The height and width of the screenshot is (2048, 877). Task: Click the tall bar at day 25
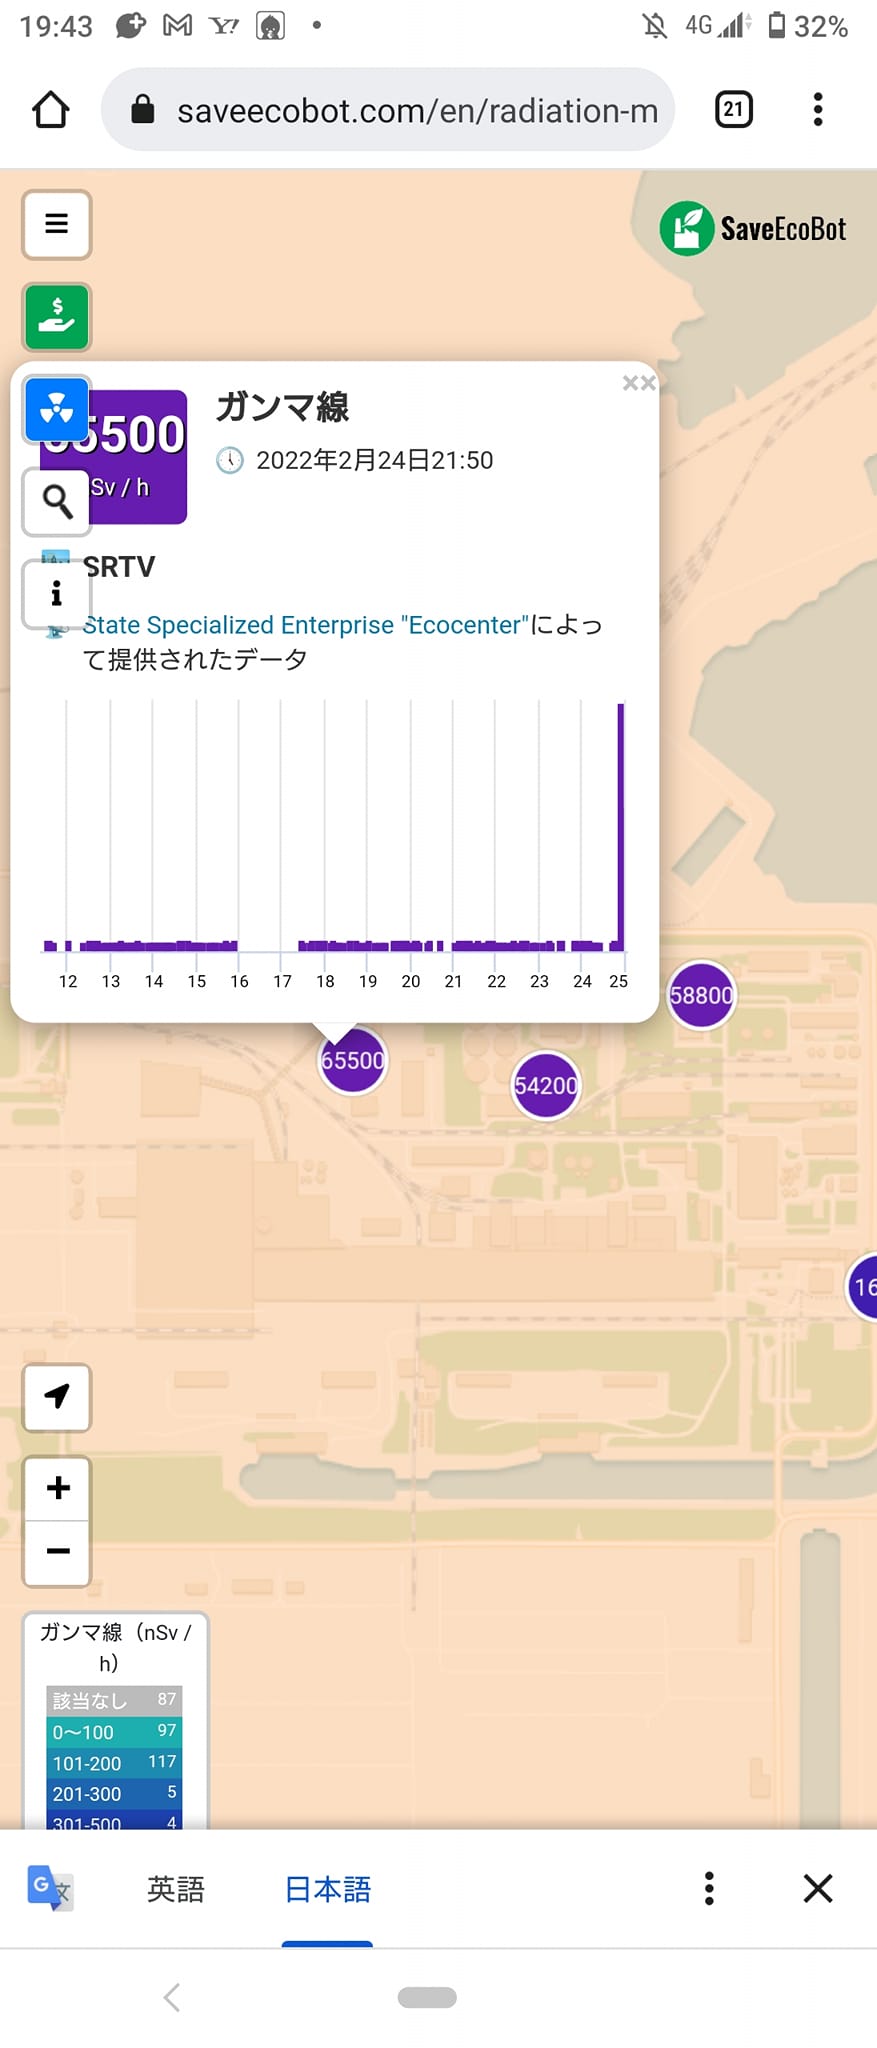620,827
